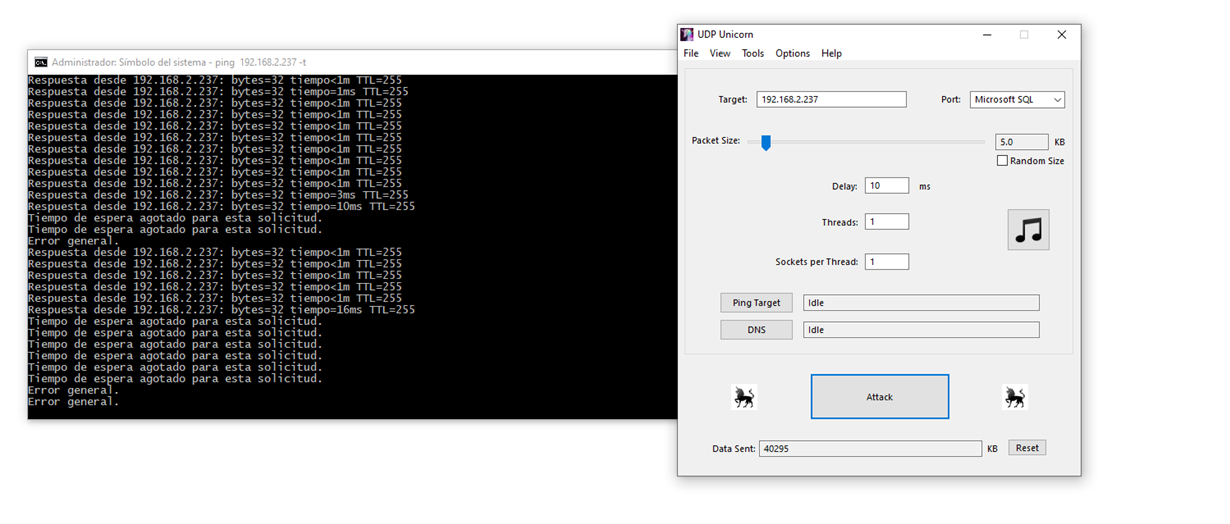Click the Threads input field
The height and width of the screenshot is (524, 1230).
point(887,222)
